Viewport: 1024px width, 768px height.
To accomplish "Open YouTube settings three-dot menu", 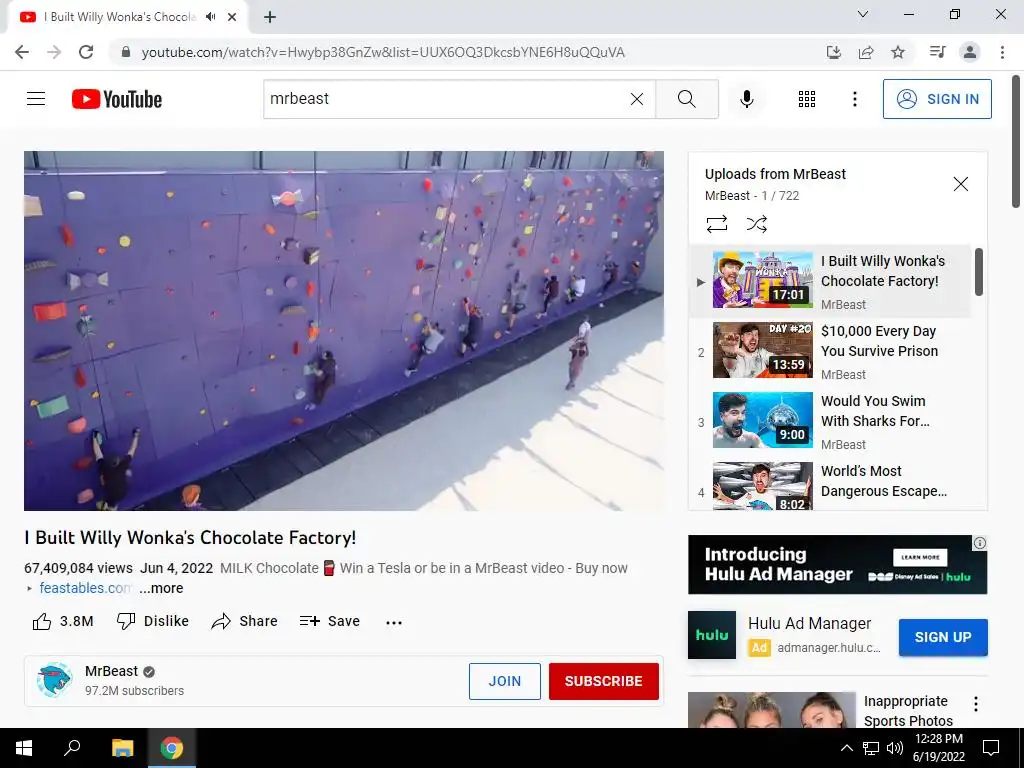I will pos(854,99).
